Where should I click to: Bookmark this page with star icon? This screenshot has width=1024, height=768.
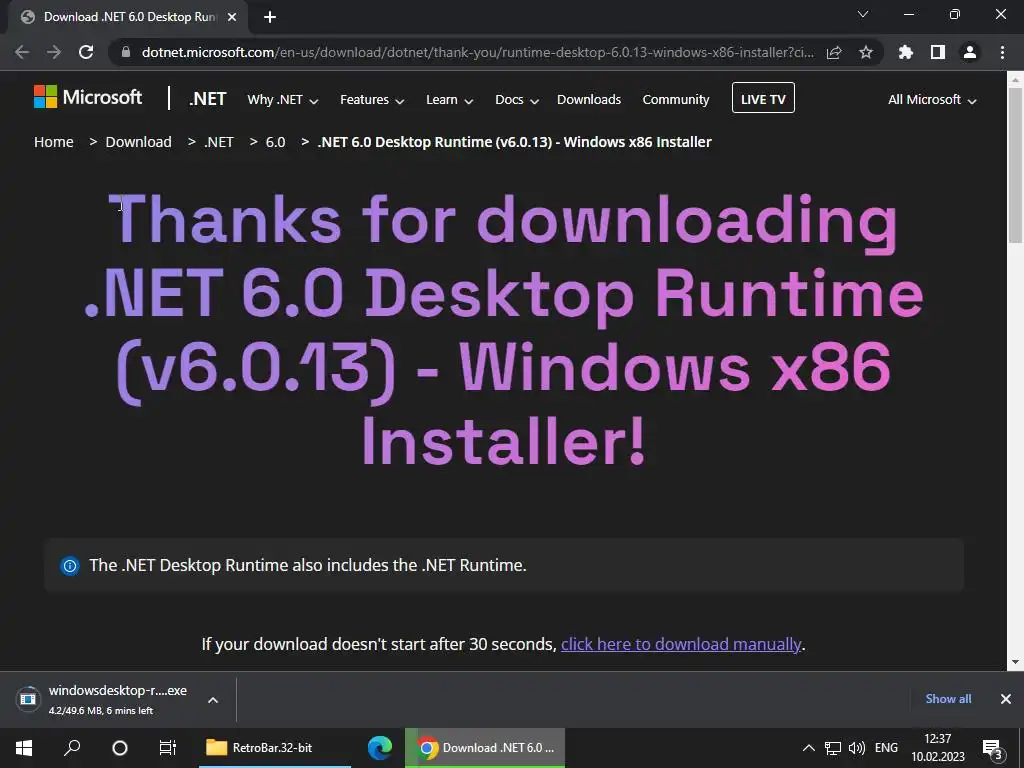pos(866,52)
